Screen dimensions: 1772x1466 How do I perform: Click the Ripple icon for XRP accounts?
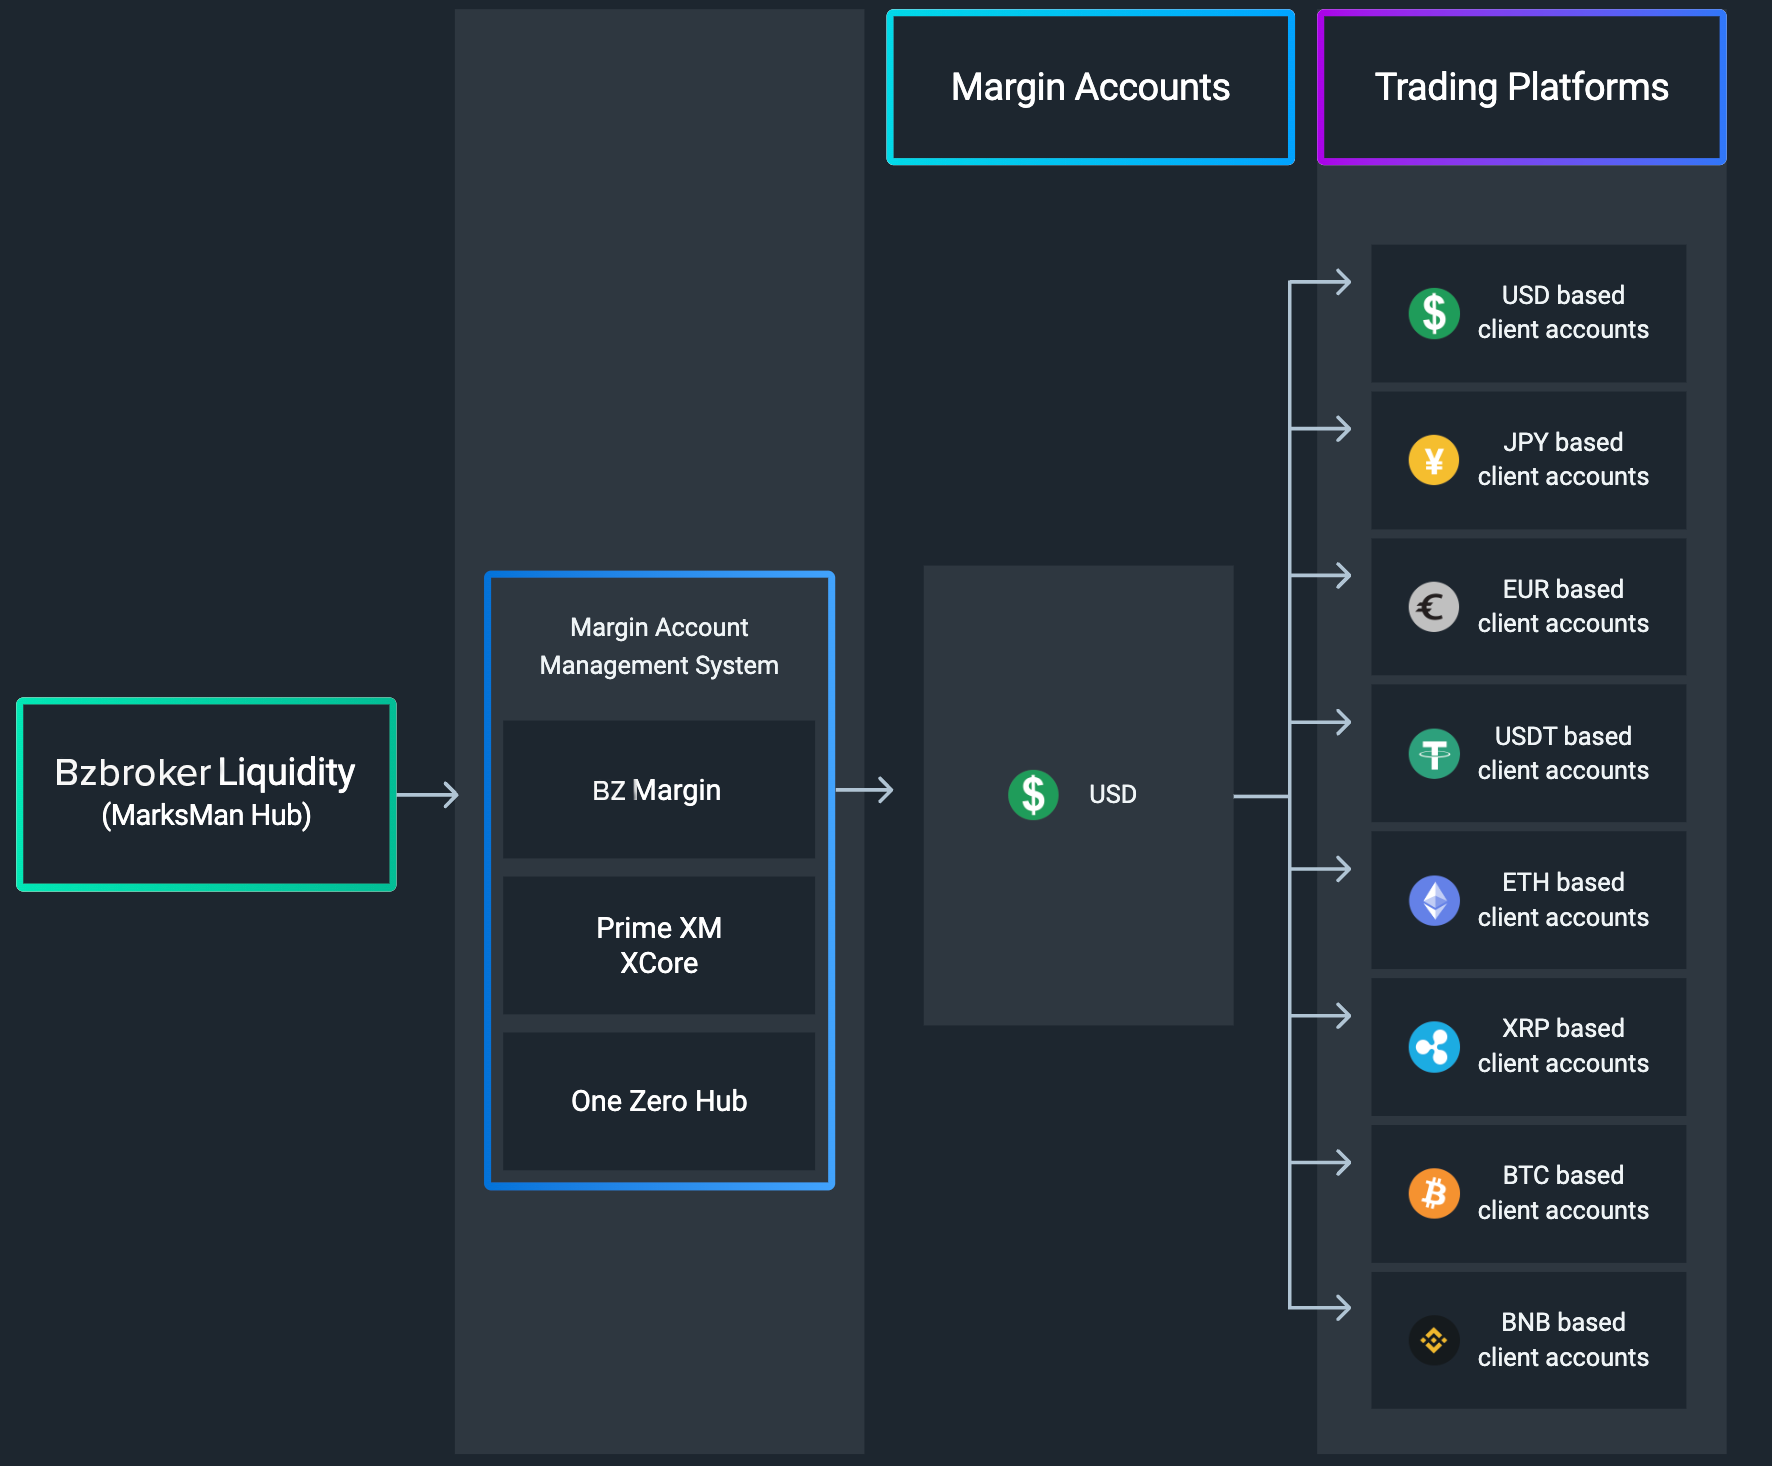tap(1434, 1047)
